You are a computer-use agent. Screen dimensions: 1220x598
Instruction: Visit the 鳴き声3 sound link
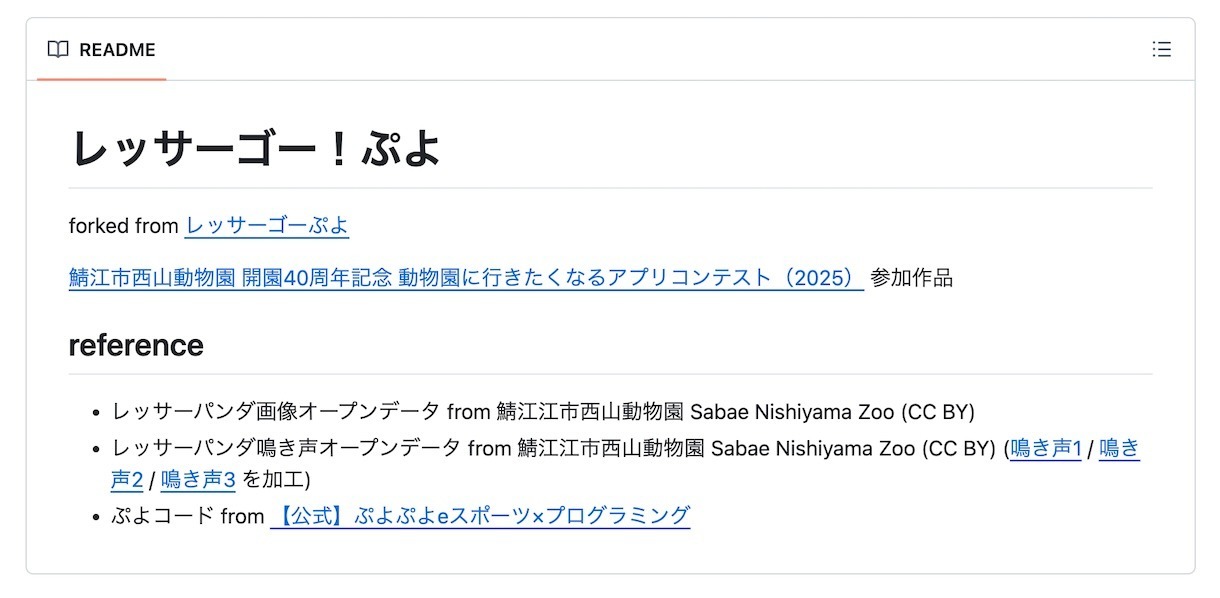(198, 480)
